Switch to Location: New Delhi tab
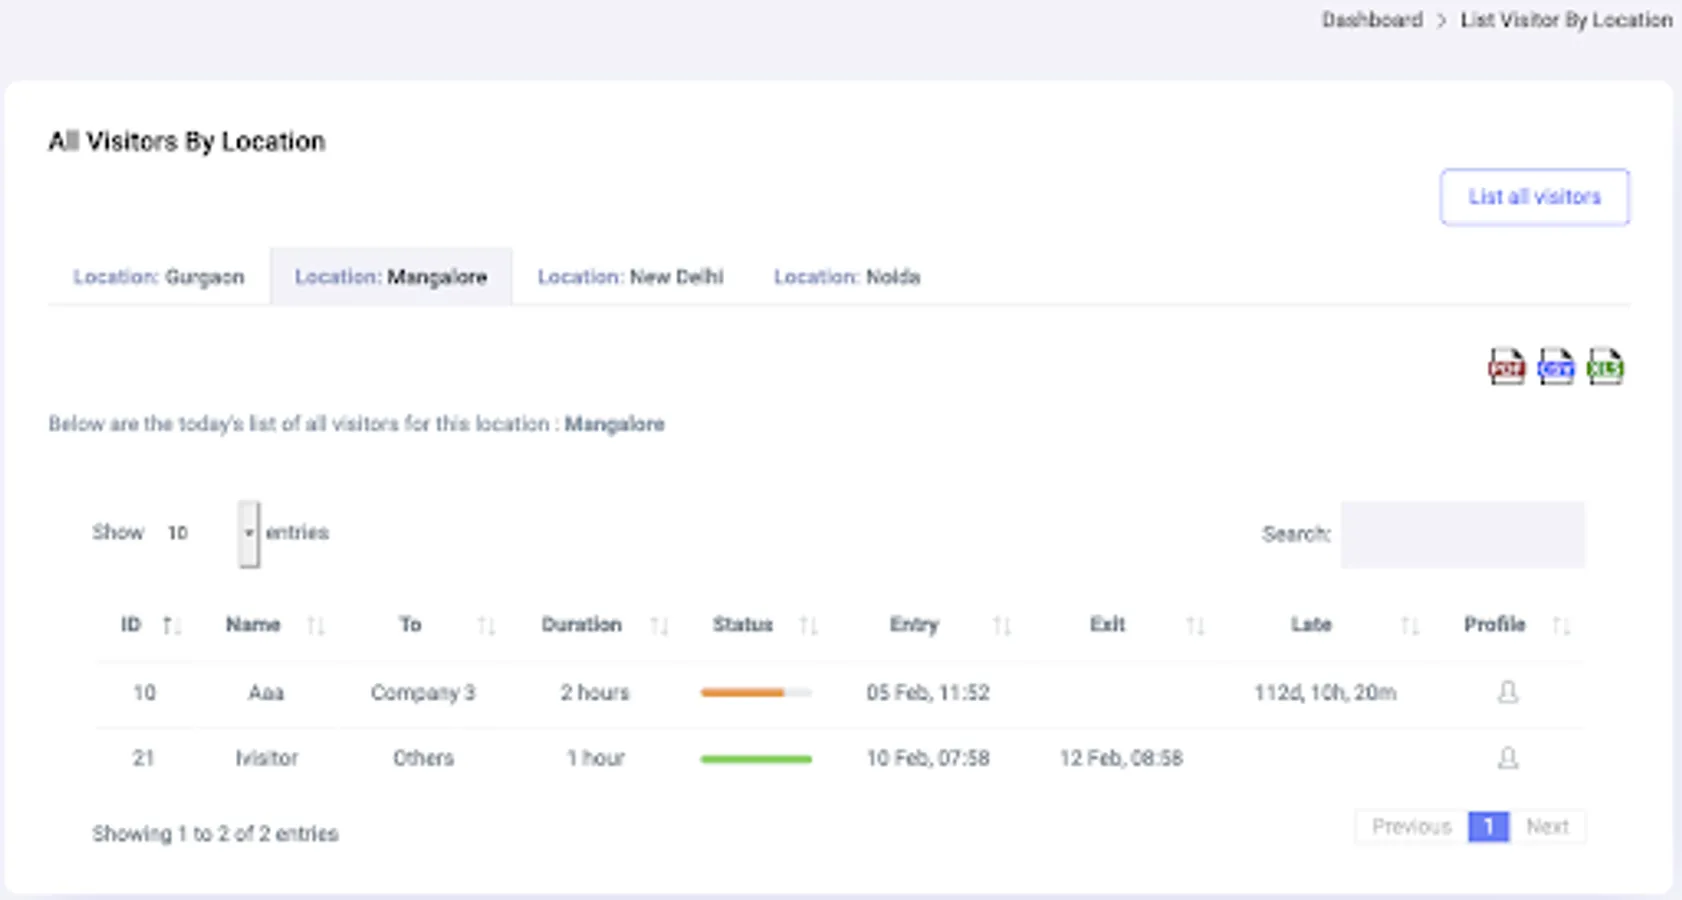 pyautogui.click(x=630, y=277)
